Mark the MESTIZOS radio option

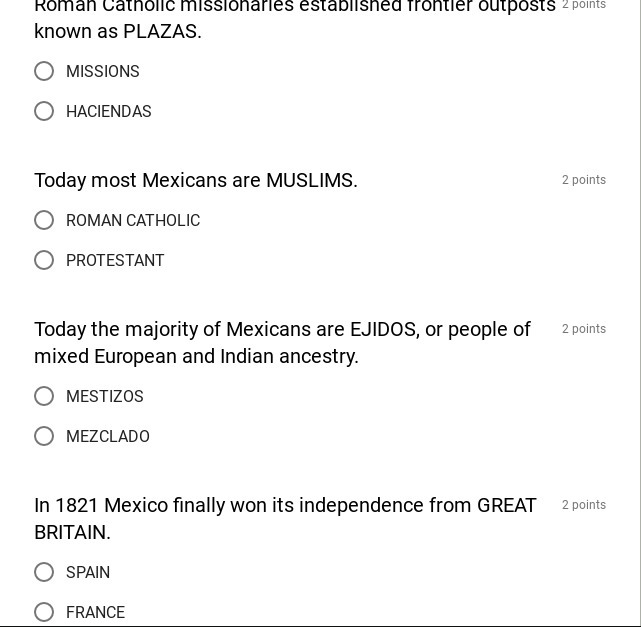(x=44, y=396)
